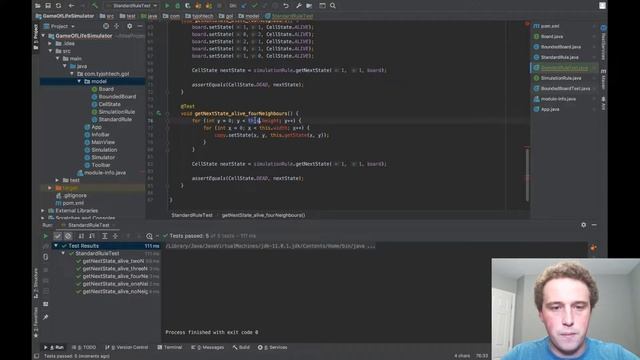Open pom.xml from the right file list
640x360 pixels.
[x=547, y=26]
